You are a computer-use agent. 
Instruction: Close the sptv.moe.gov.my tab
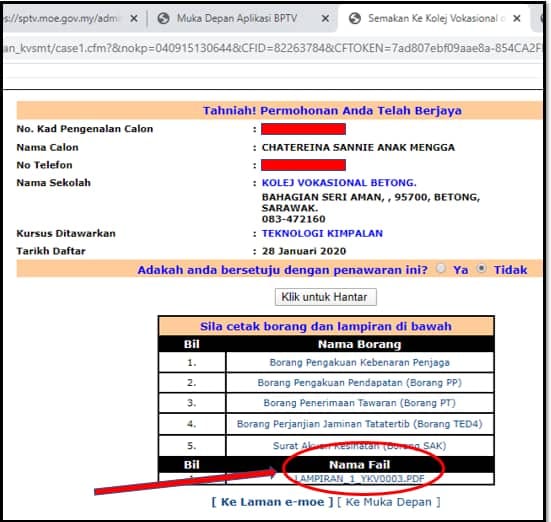[x=134, y=18]
